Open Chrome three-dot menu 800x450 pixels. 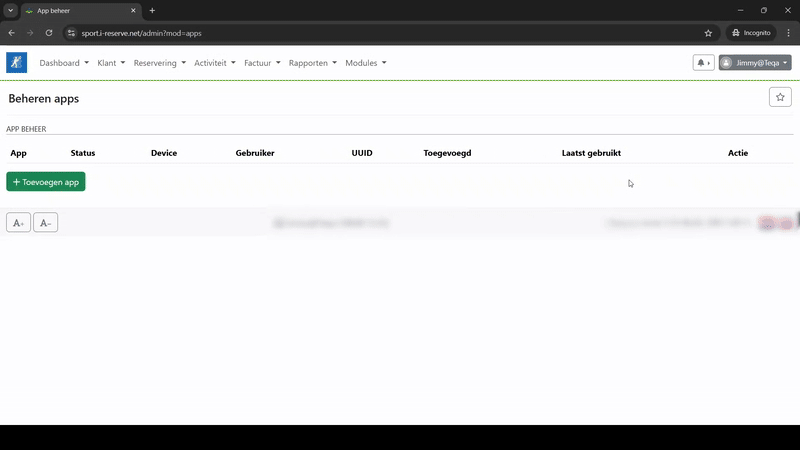(787, 33)
